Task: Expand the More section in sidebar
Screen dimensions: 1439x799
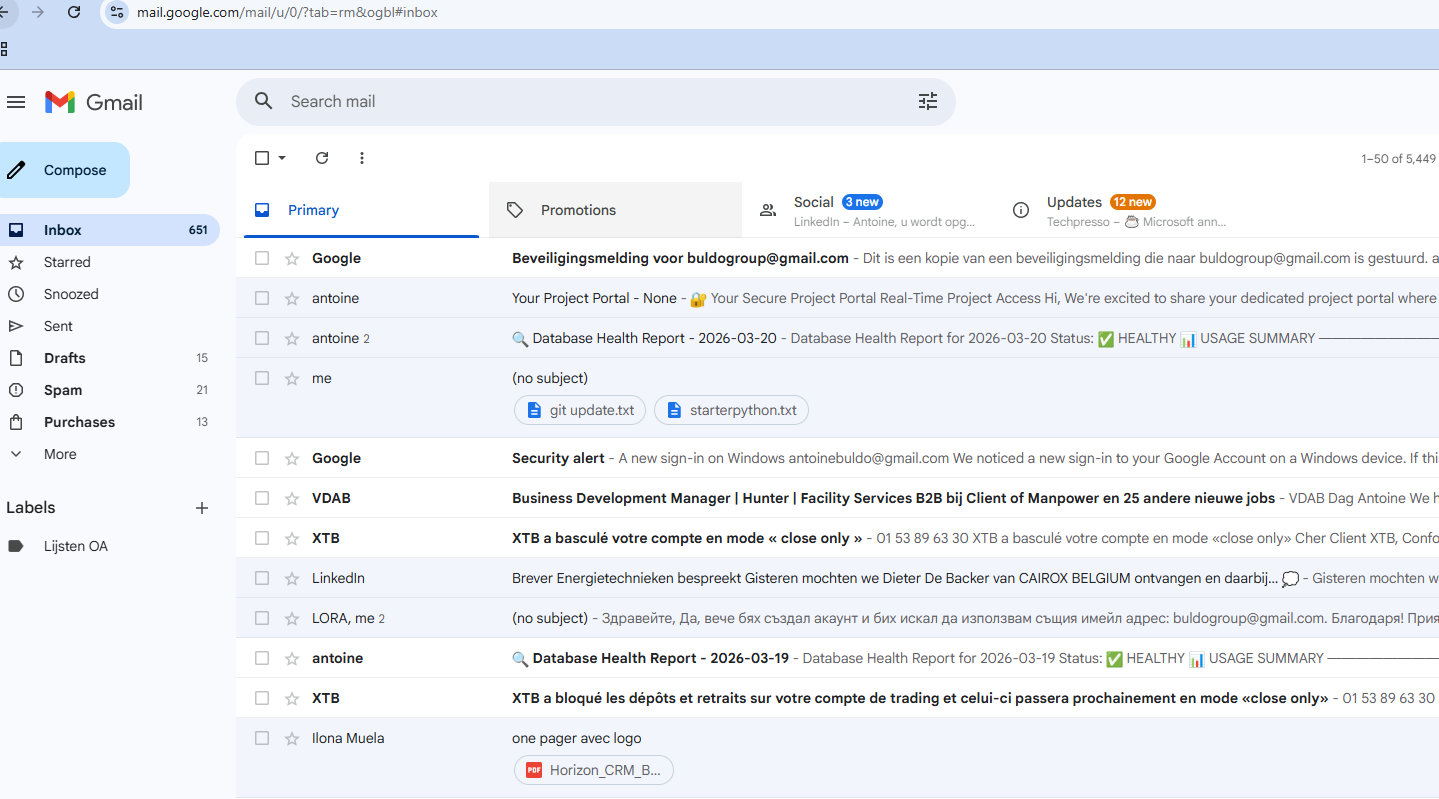Action: (60, 454)
